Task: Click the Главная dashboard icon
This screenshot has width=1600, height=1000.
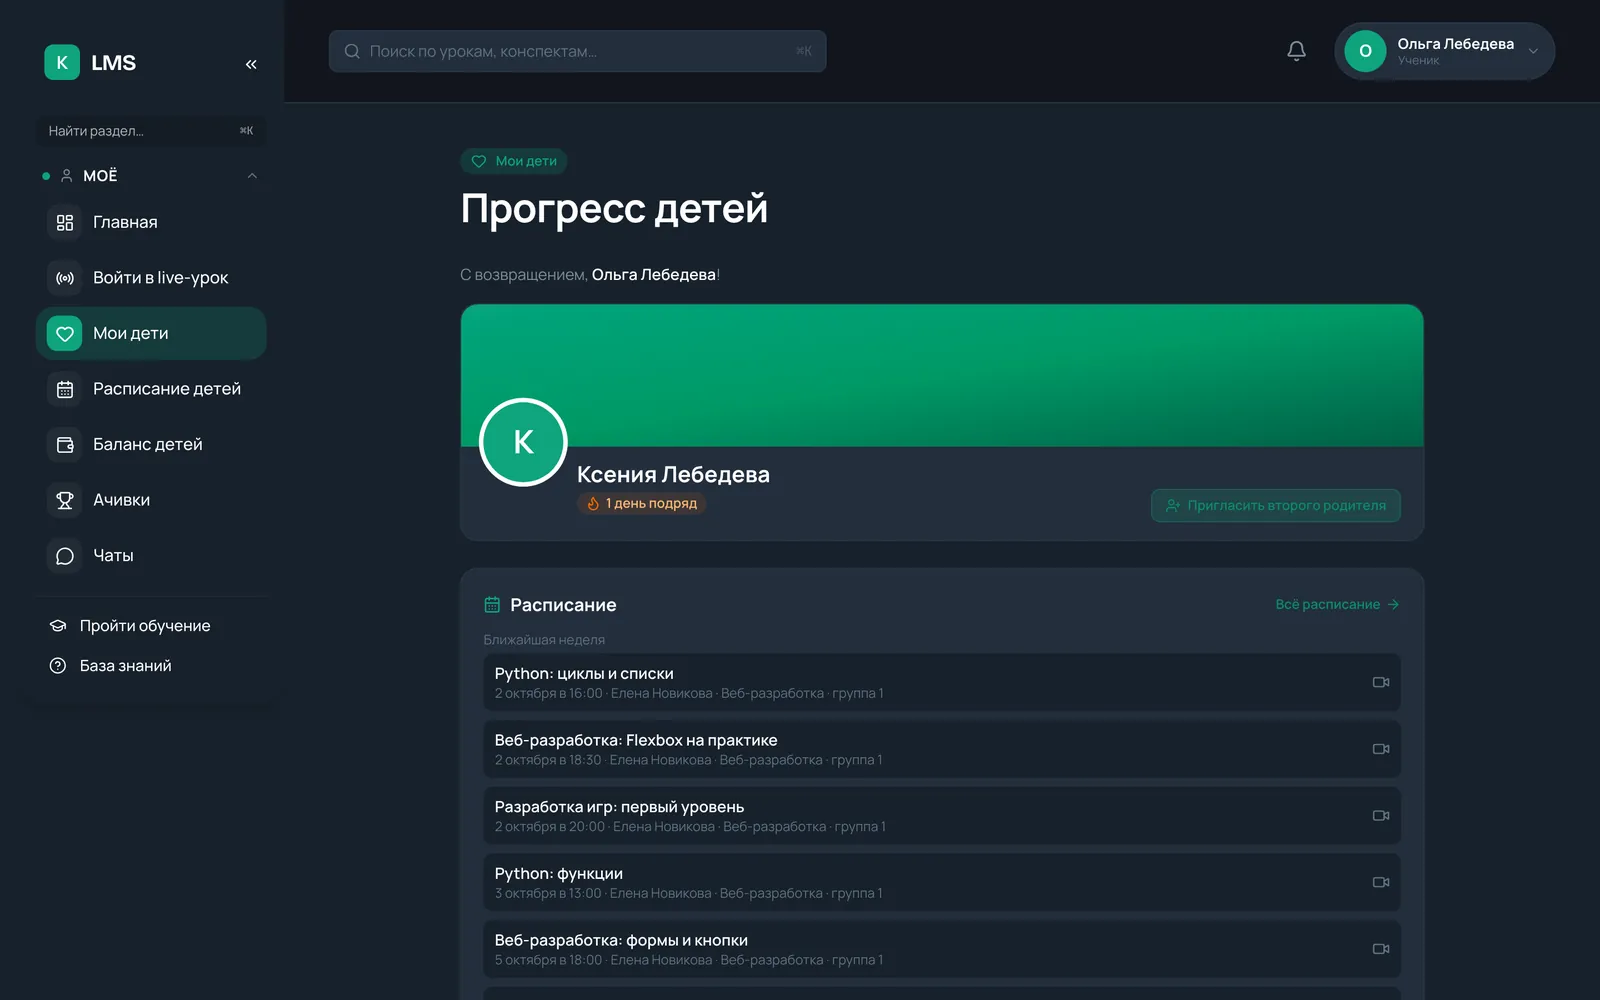Action: pos(65,222)
